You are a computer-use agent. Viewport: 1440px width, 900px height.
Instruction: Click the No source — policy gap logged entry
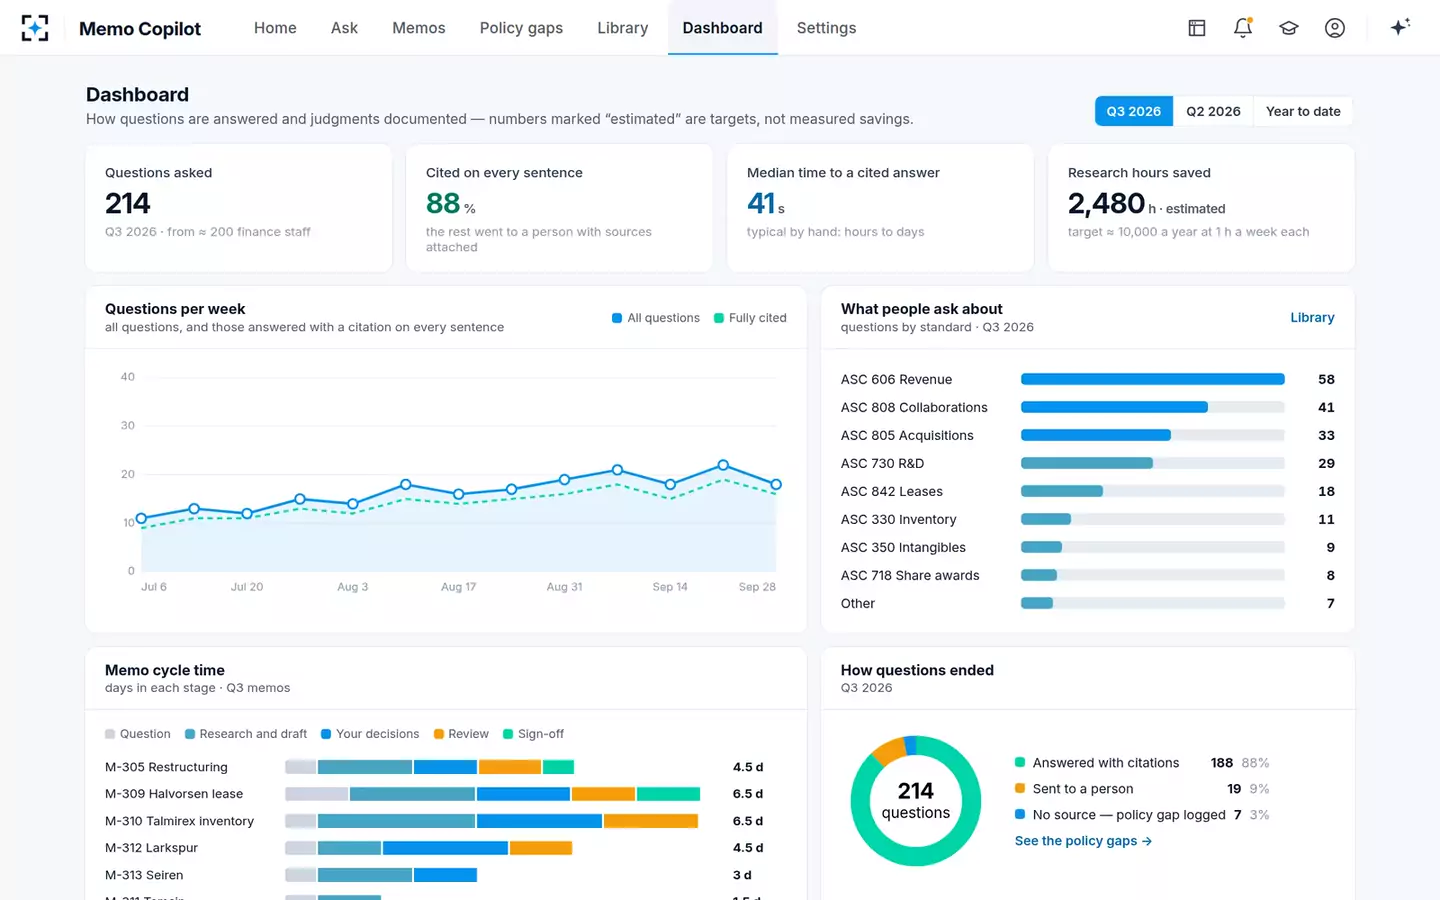[x=1142, y=815]
